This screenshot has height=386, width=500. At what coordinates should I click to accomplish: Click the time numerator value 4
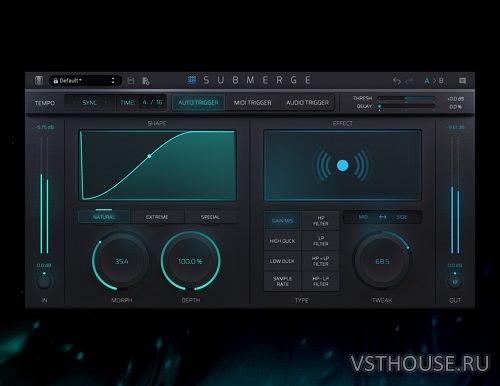click(x=144, y=102)
